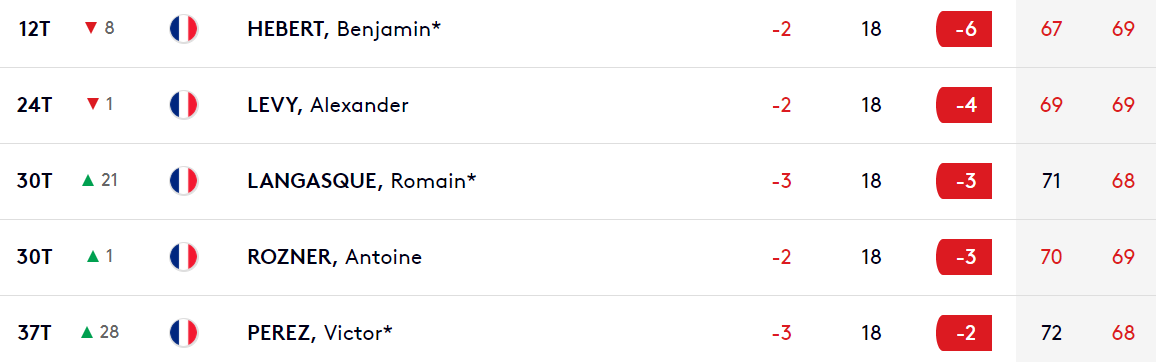Image resolution: width=1156 pixels, height=362 pixels.
Task: Open HEBERT, Benjamin player profile
Action: (x=344, y=29)
